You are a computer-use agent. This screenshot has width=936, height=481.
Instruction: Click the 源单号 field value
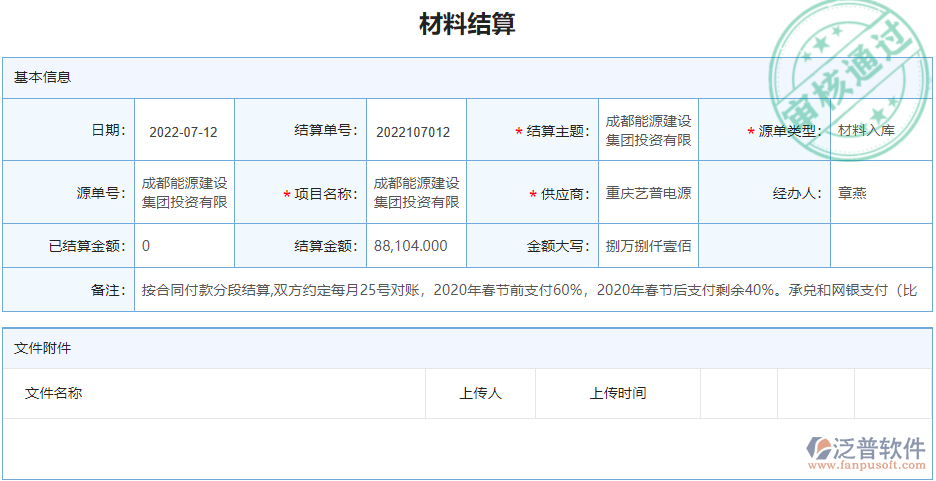pos(184,193)
